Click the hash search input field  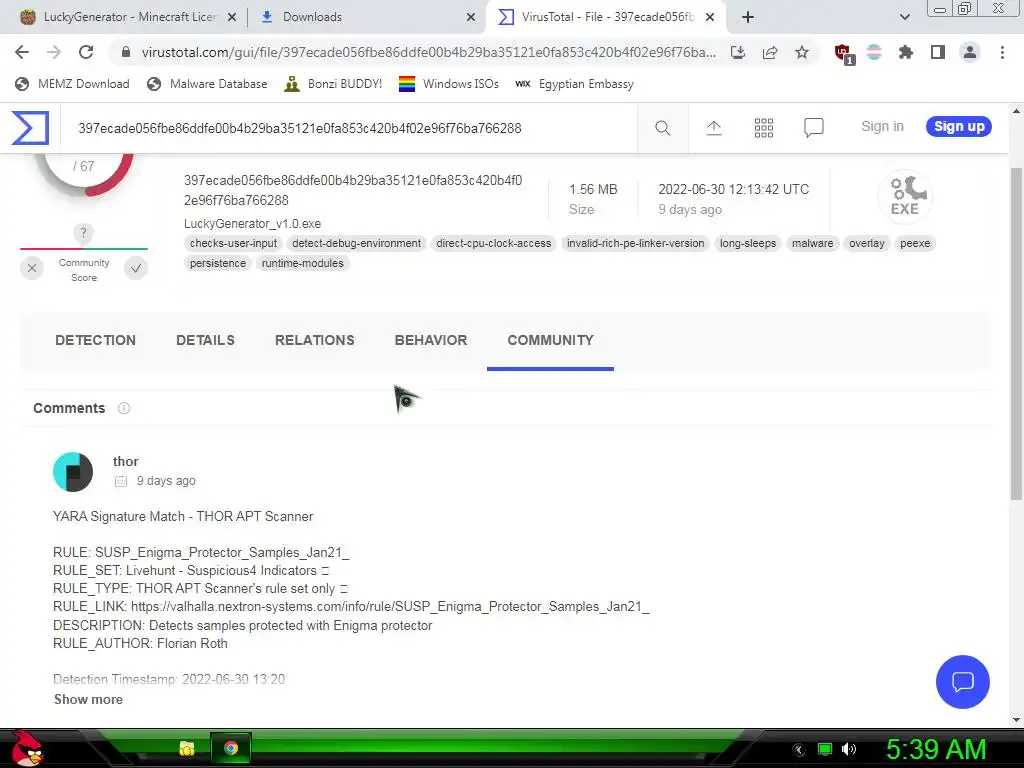coord(349,128)
